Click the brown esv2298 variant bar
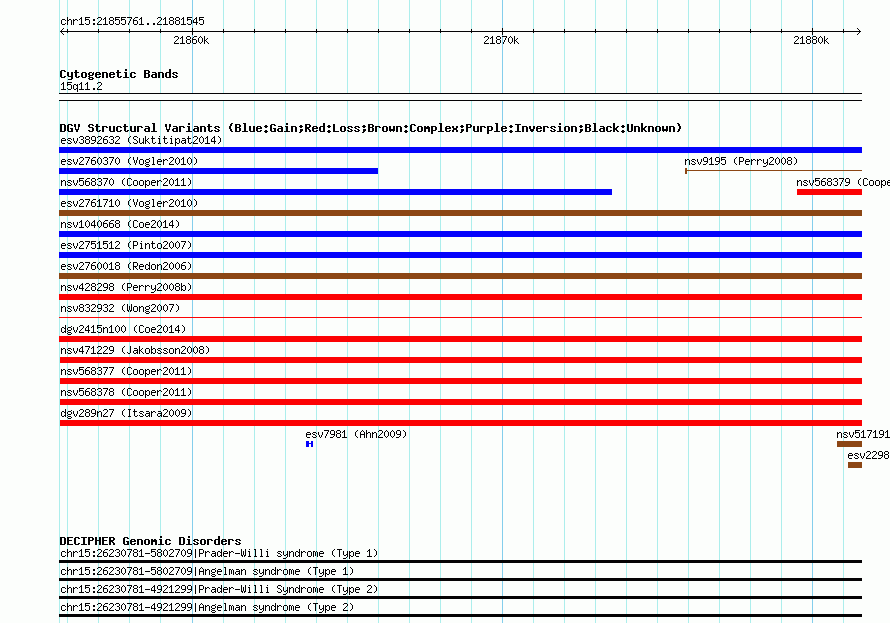Screen dimensions: 890x623 pos(855,465)
